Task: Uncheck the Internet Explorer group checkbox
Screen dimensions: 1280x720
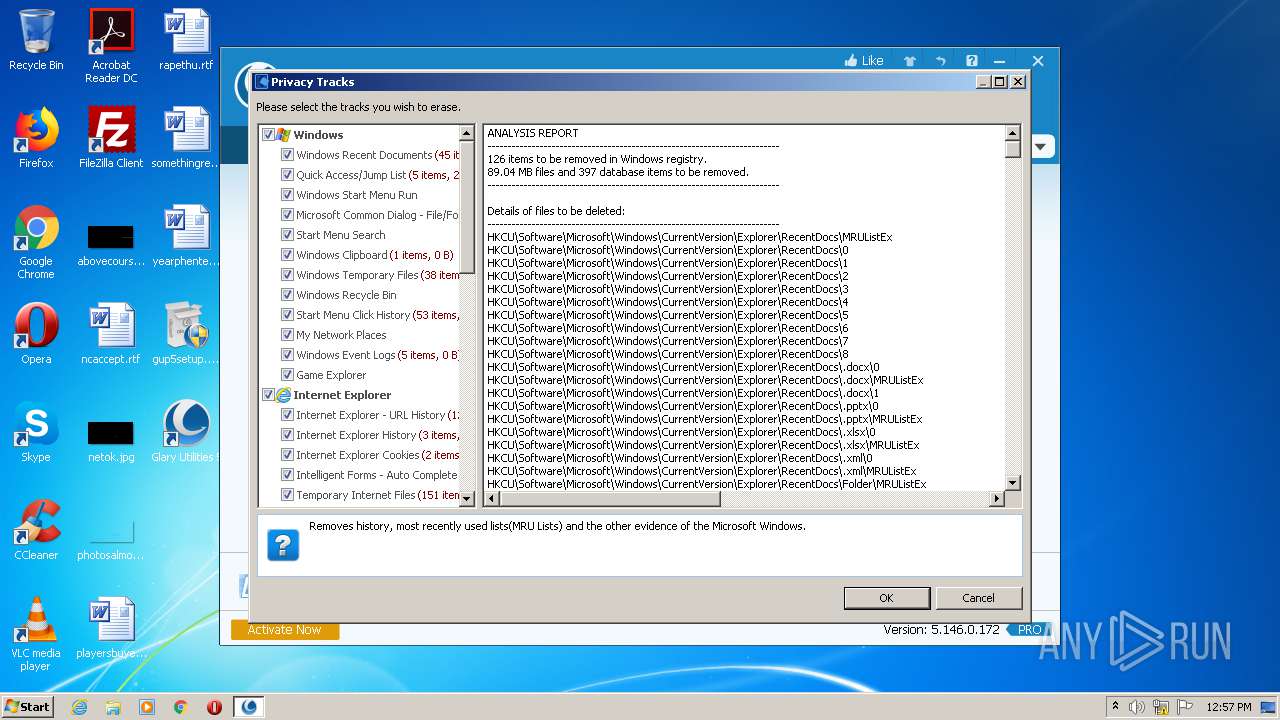Action: pos(268,395)
